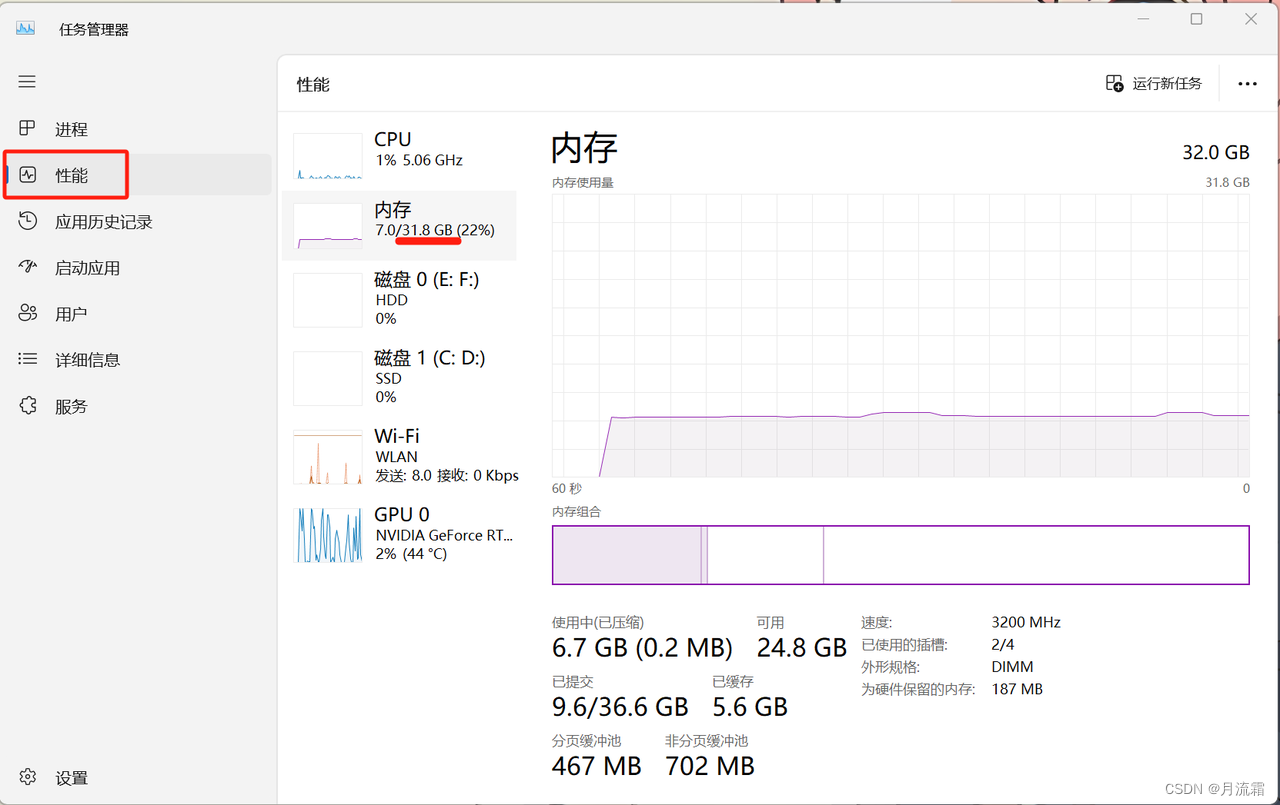
Task: Go to 启动应用 startup apps page
Action: click(138, 268)
